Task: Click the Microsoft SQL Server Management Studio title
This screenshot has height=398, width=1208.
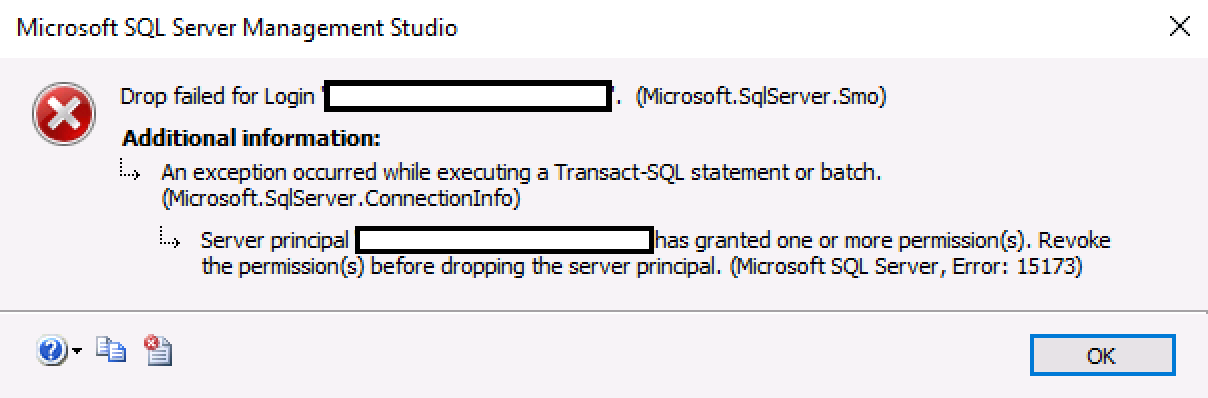Action: click(238, 28)
